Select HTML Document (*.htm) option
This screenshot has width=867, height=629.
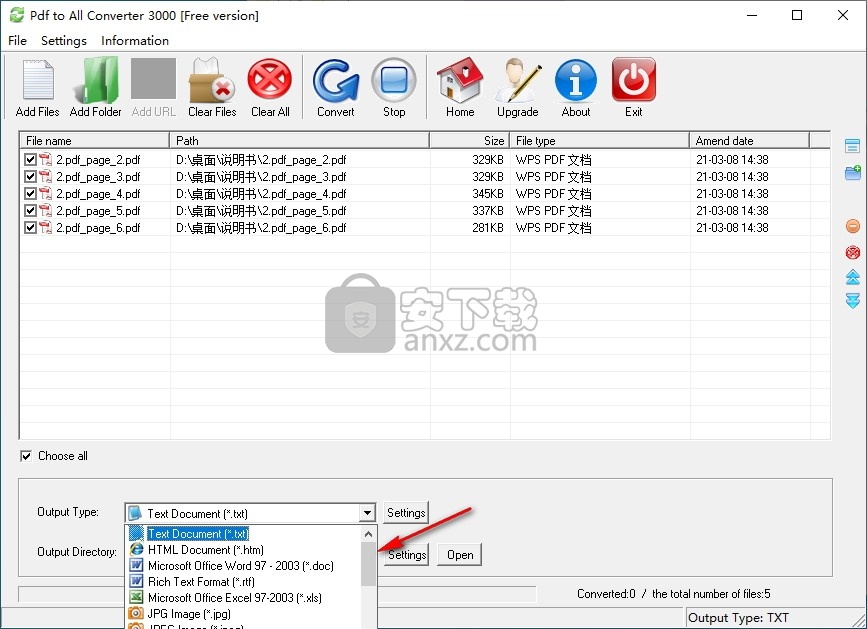click(243, 550)
